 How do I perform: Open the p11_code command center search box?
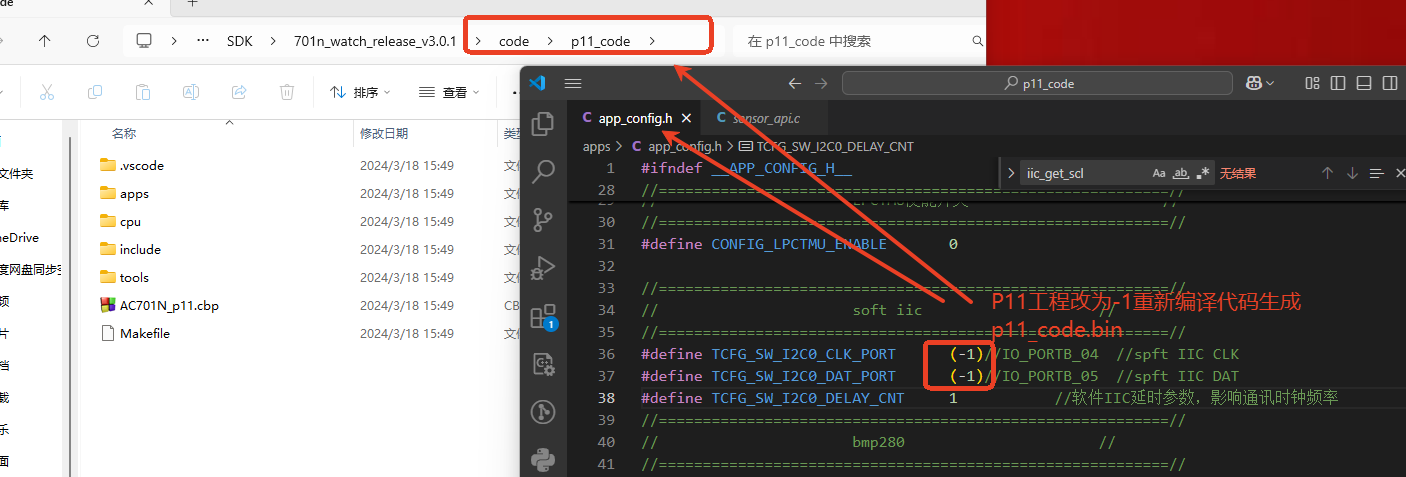point(1039,83)
